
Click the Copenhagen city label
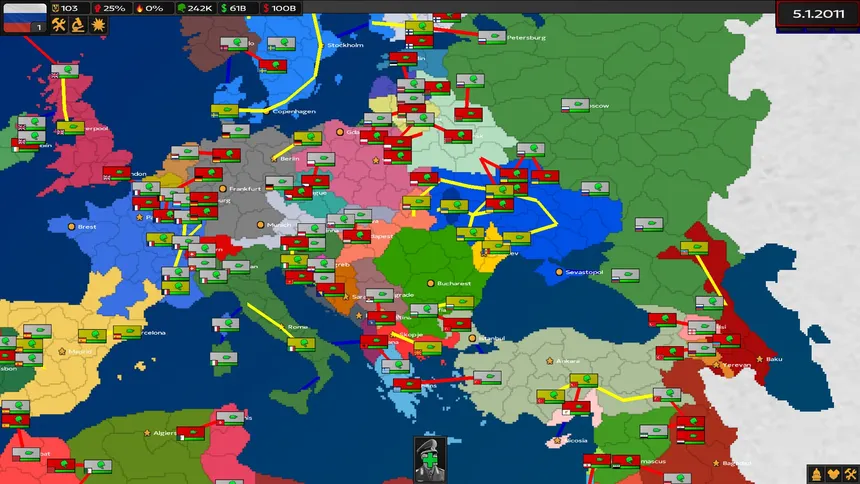coord(294,111)
